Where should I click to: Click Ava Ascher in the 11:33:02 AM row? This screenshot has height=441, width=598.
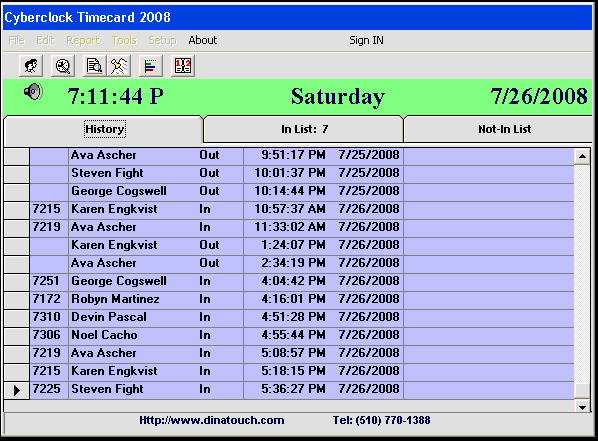[103, 227]
